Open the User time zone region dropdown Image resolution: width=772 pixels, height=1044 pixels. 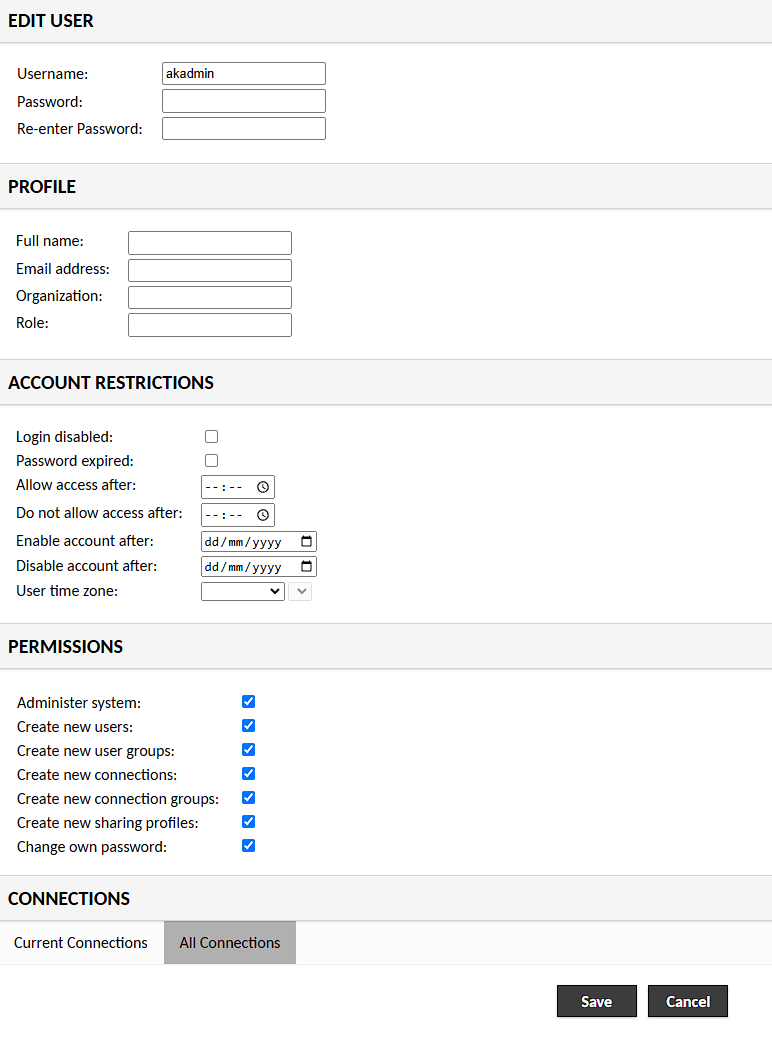pos(243,591)
